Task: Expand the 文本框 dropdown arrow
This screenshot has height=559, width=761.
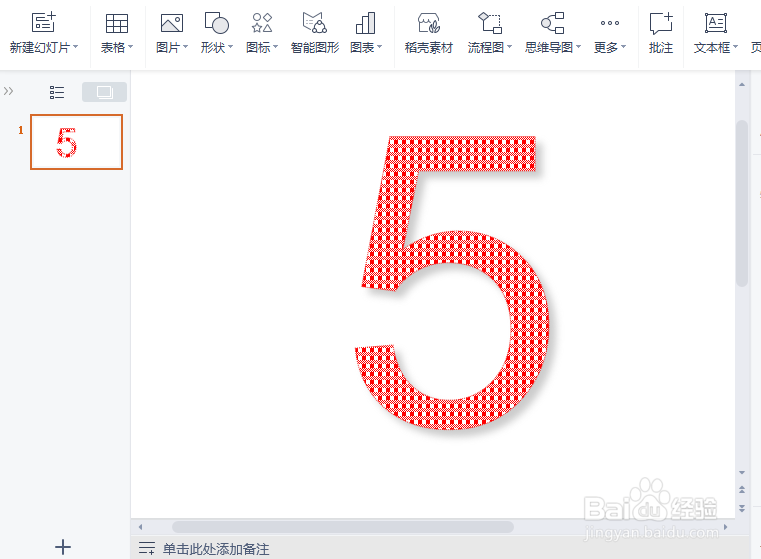Action: 736,47
